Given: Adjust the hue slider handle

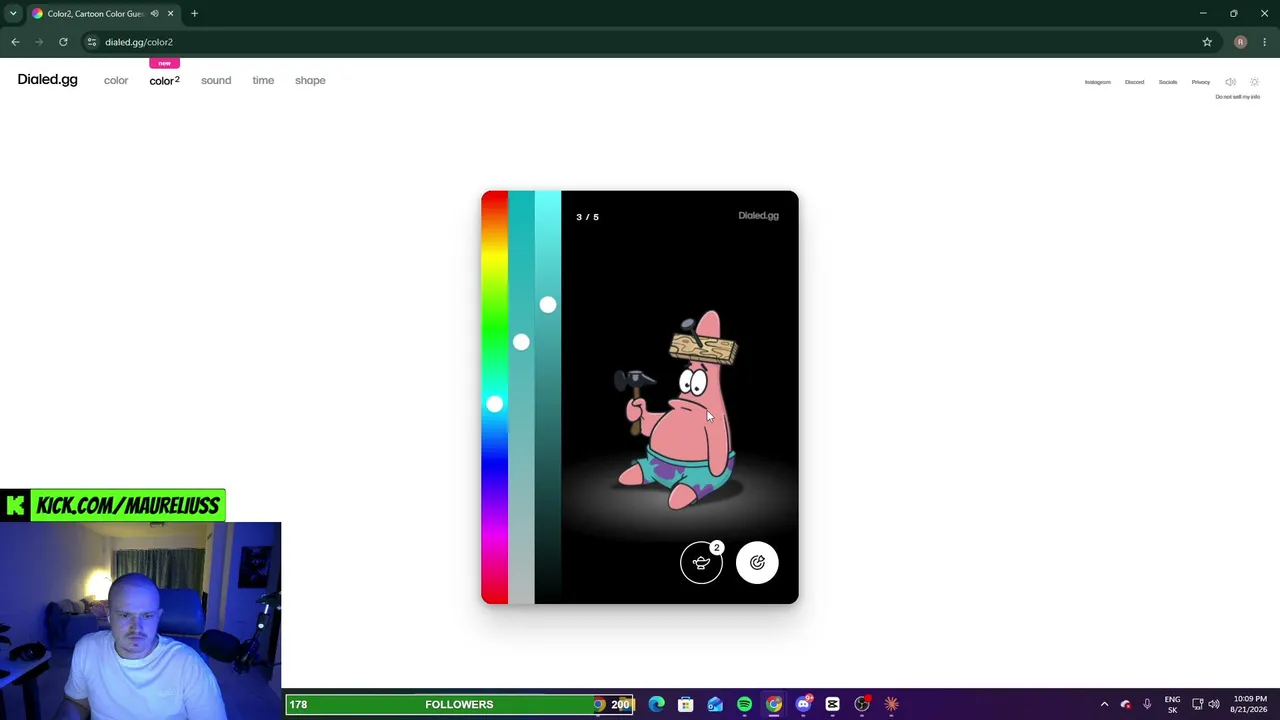Looking at the screenshot, I should coord(494,404).
